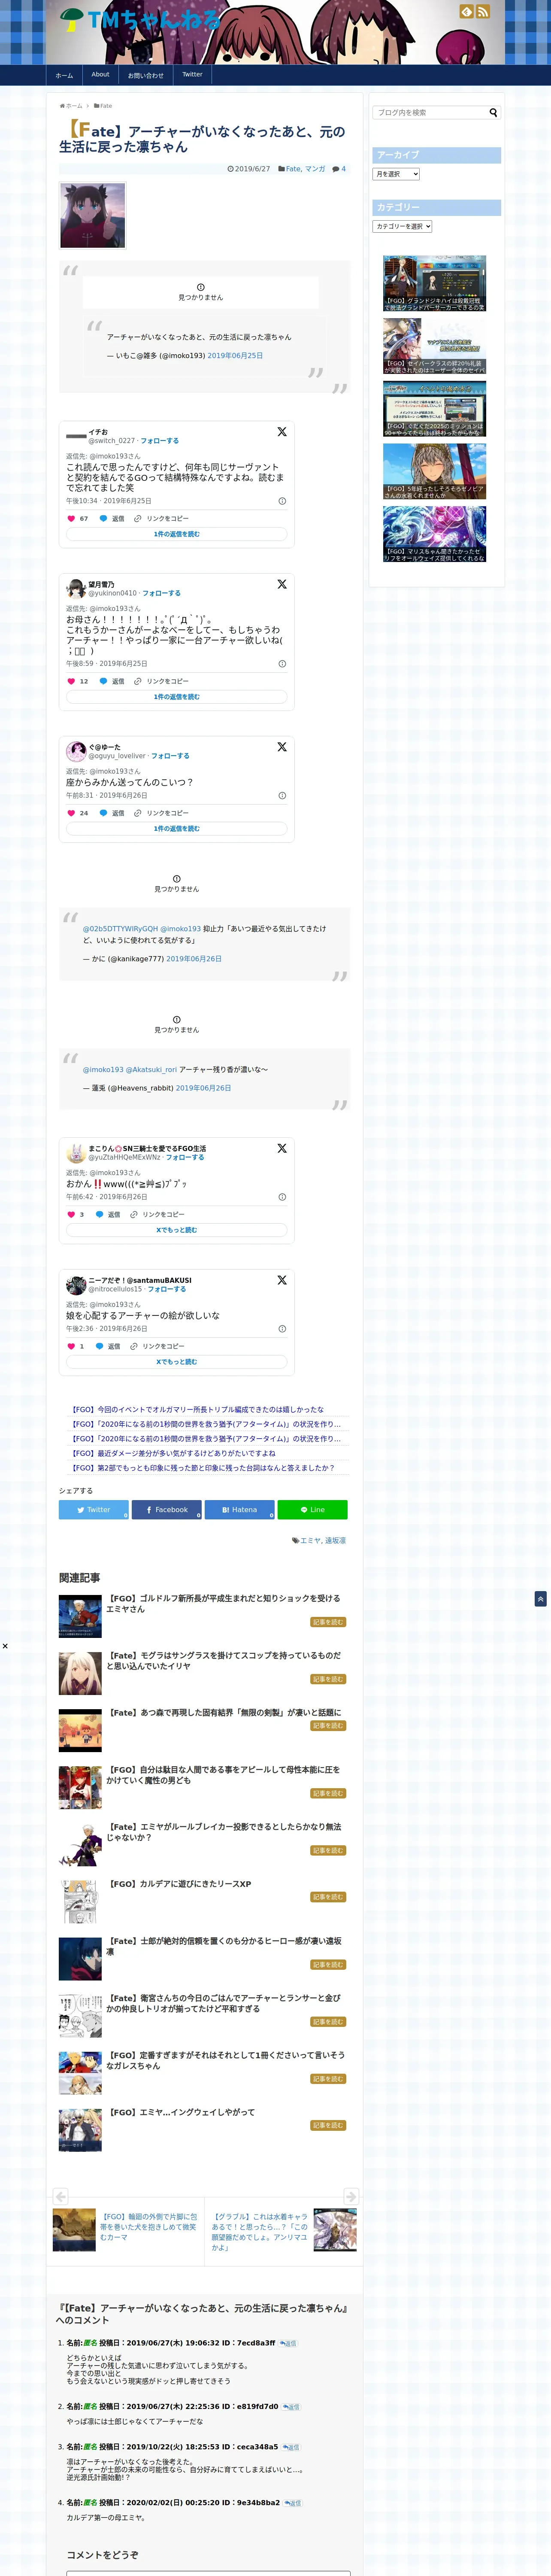Click the info icon on ニーアだぞ's tweet
This screenshot has width=551, height=2576.
click(x=282, y=1329)
